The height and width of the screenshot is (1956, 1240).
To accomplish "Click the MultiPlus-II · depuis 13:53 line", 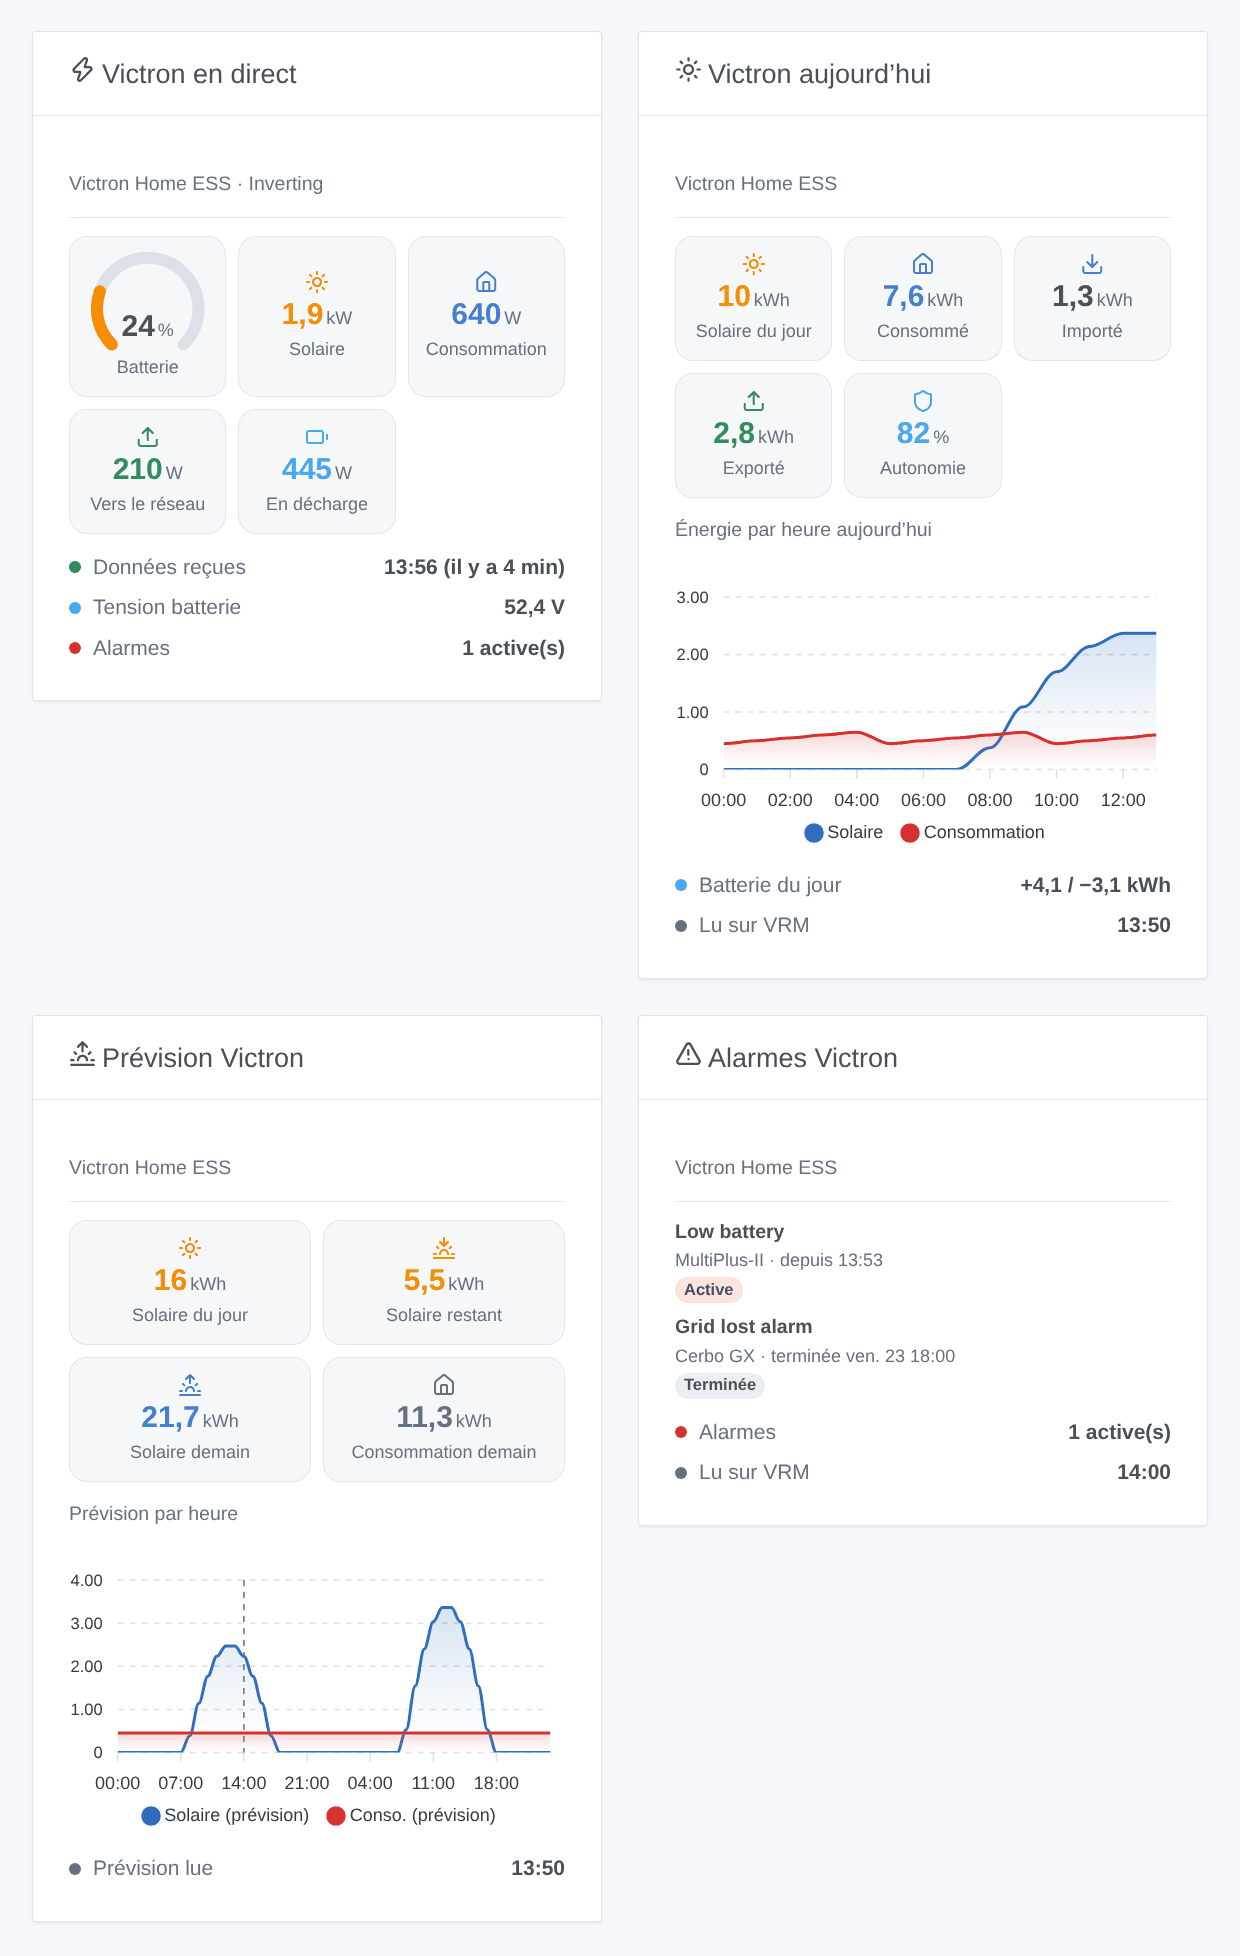I will [779, 1260].
